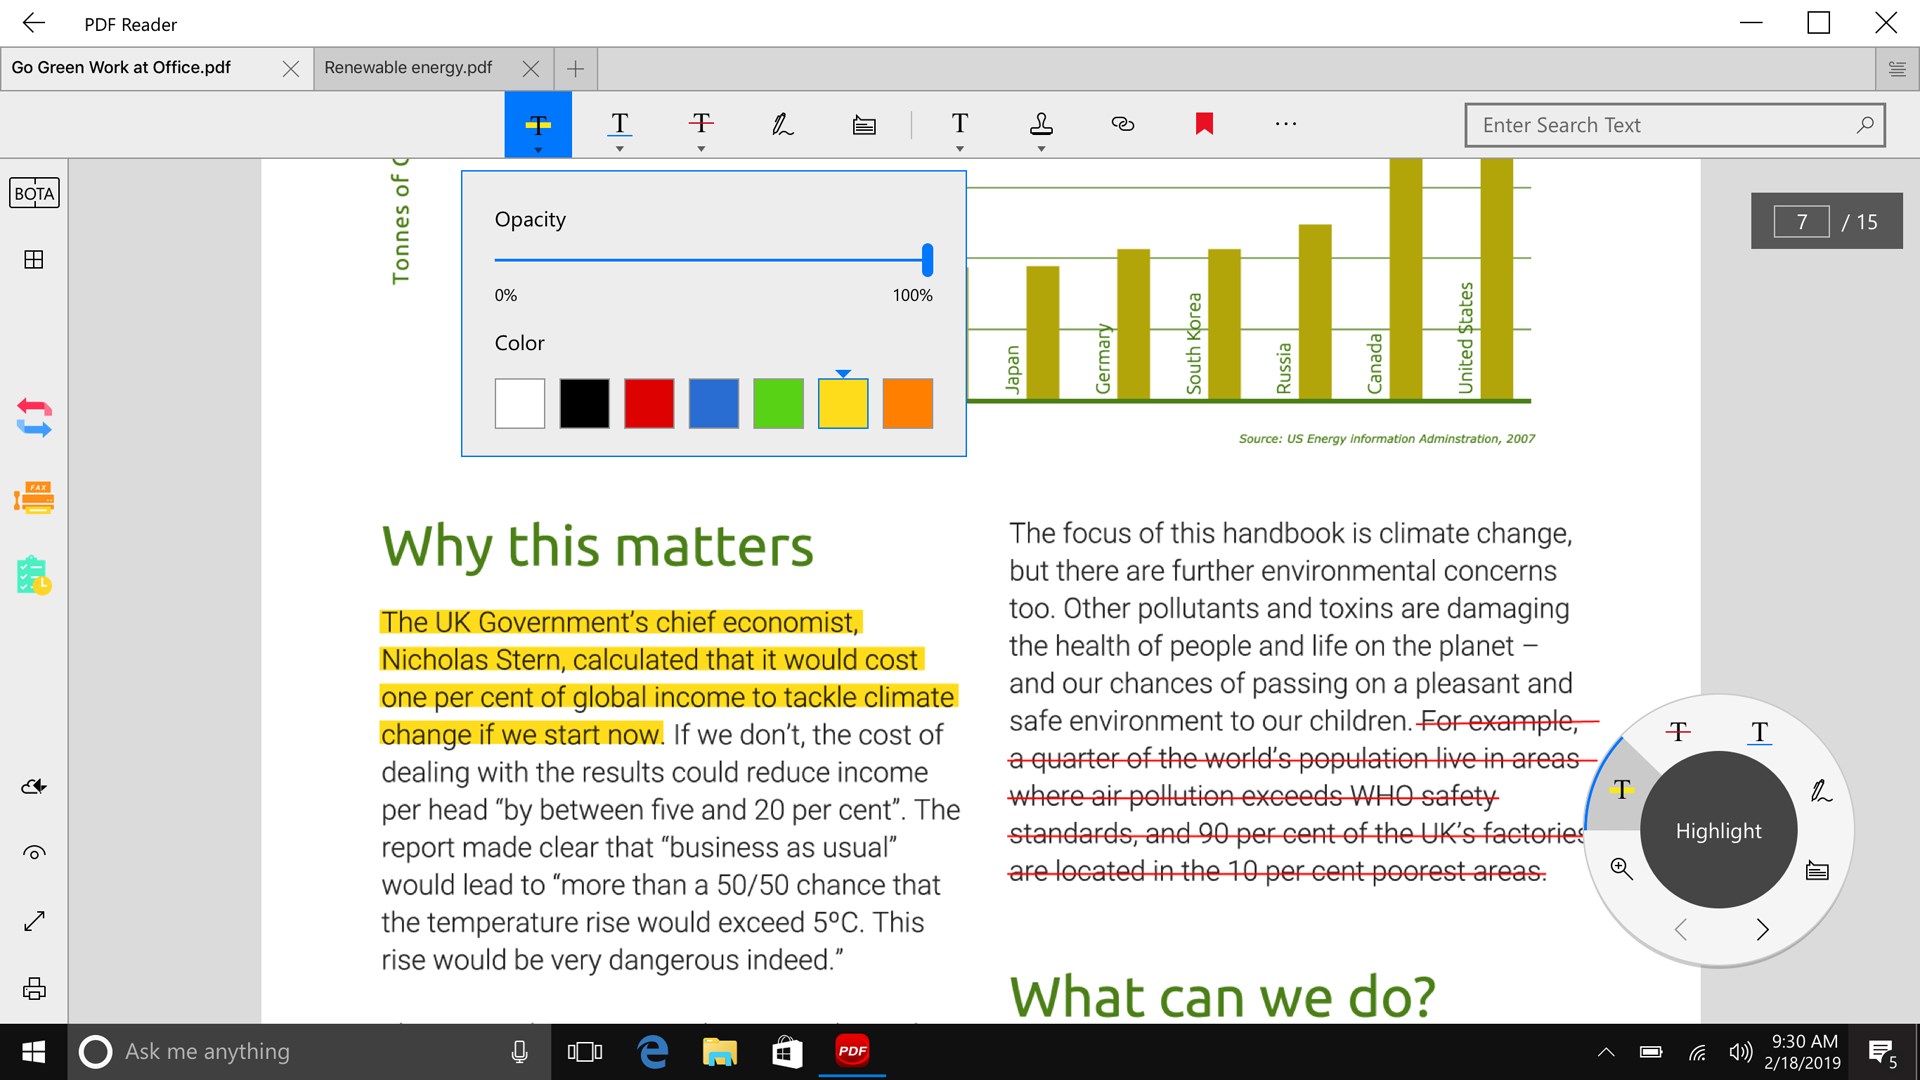Choose the green highlight color swatch
The height and width of the screenshot is (1080, 1920).
pyautogui.click(x=778, y=403)
